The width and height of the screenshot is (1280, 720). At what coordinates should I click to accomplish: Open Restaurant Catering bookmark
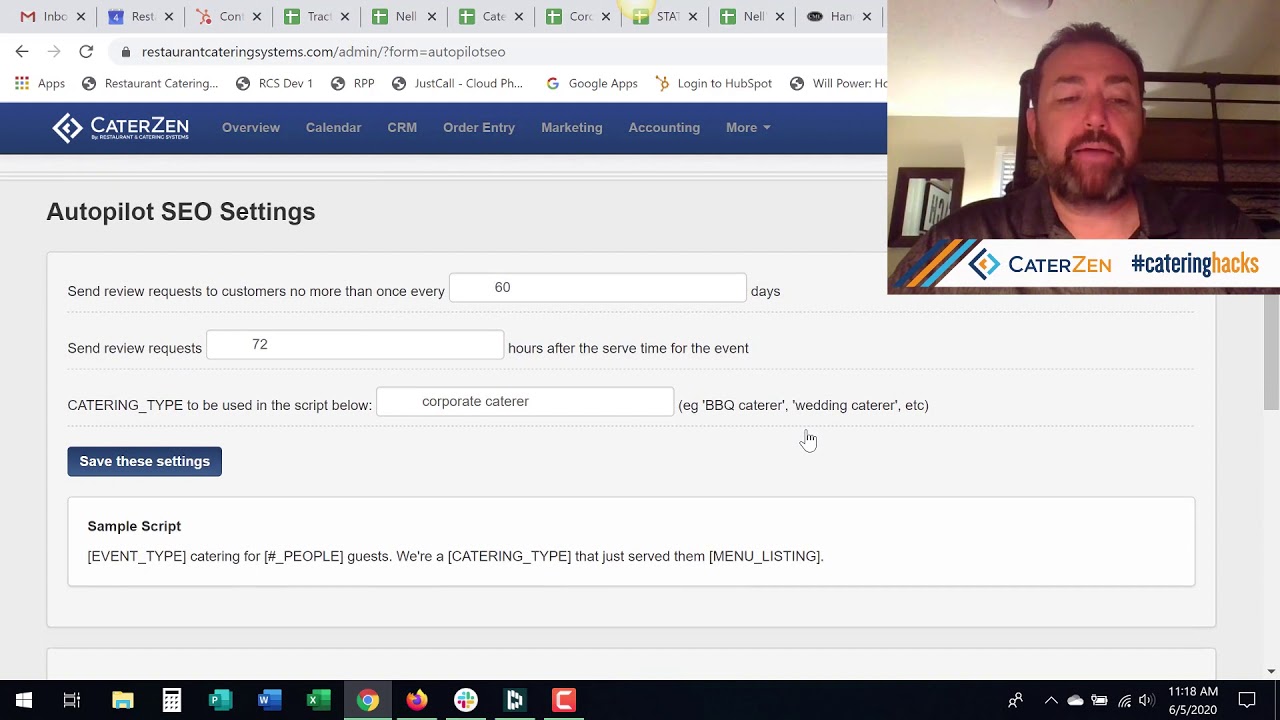click(150, 83)
